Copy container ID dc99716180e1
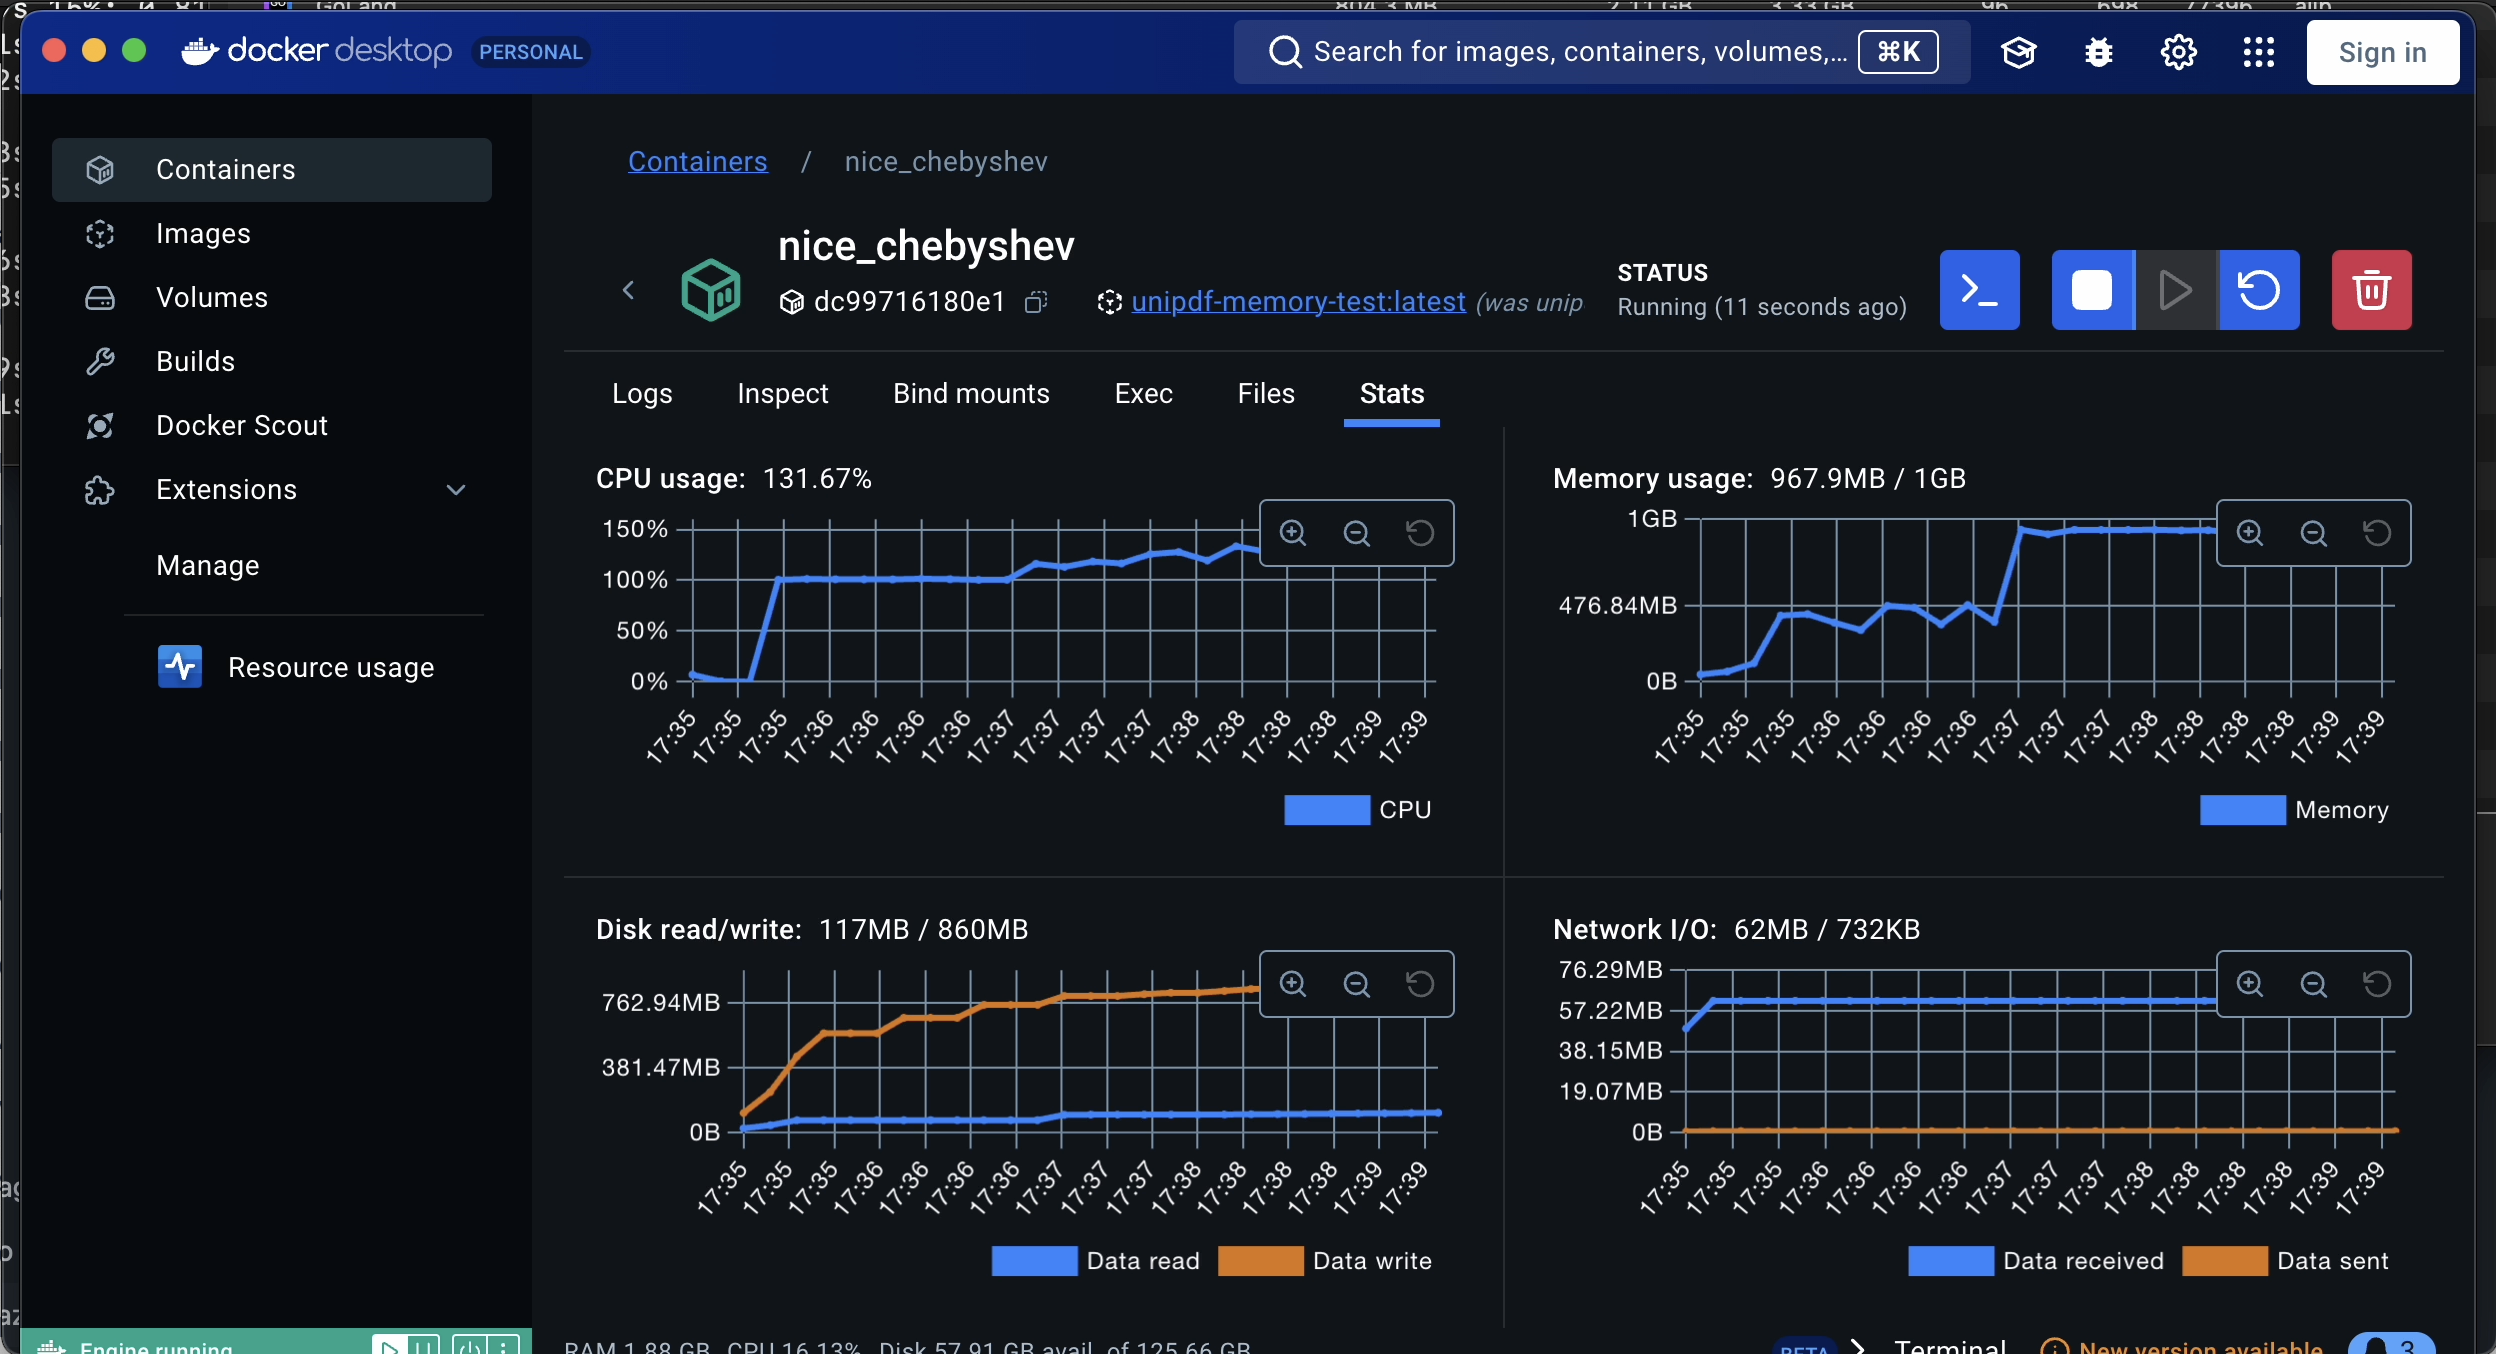This screenshot has width=2496, height=1354. pyautogui.click(x=1036, y=302)
